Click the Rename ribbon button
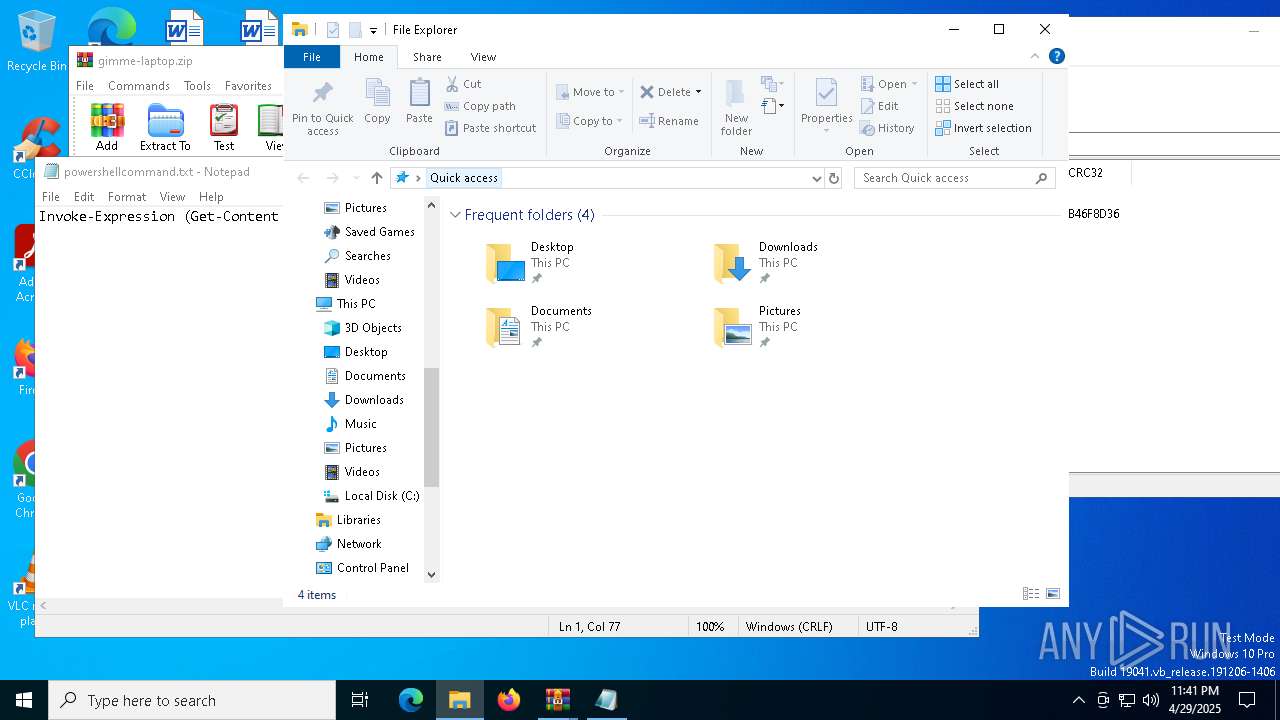 pyautogui.click(x=669, y=121)
